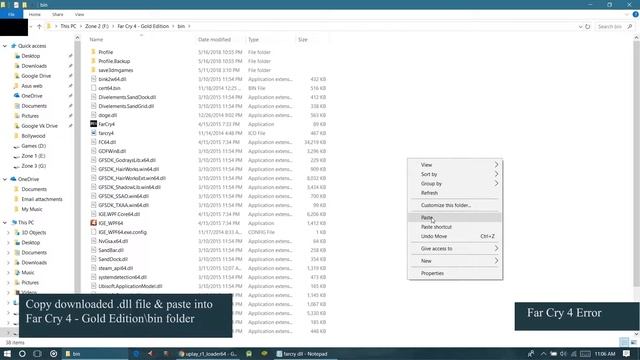
Task: Open the Group by submenu
Action: coord(455,184)
